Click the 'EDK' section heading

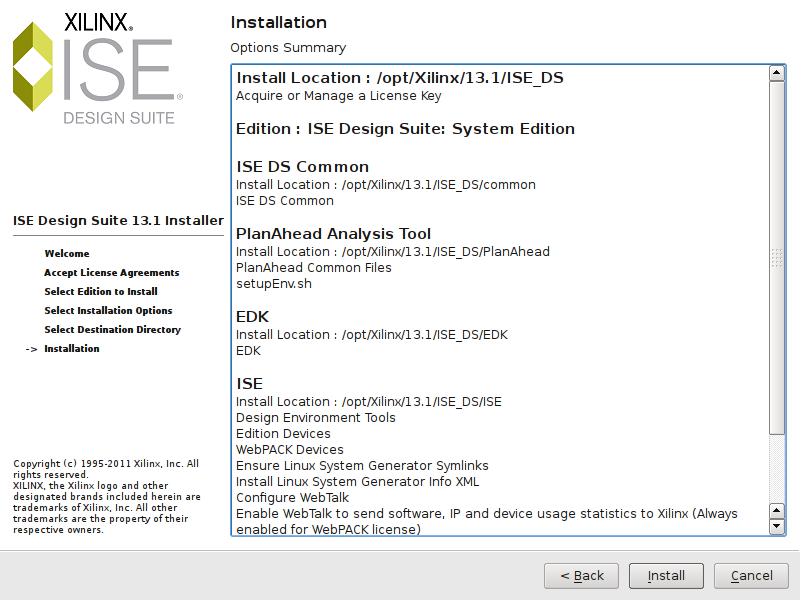click(x=253, y=317)
